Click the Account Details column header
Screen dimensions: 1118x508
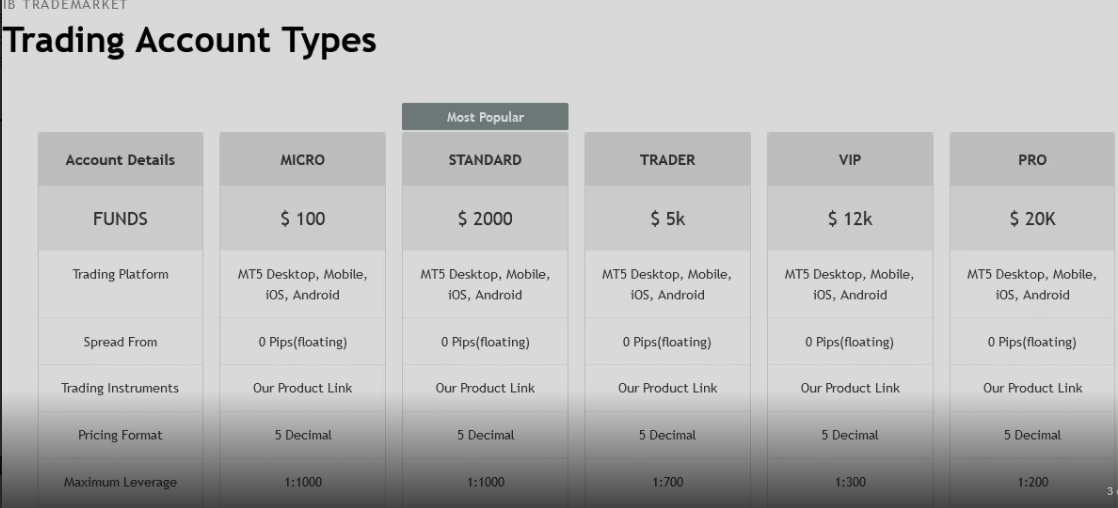(x=120, y=160)
